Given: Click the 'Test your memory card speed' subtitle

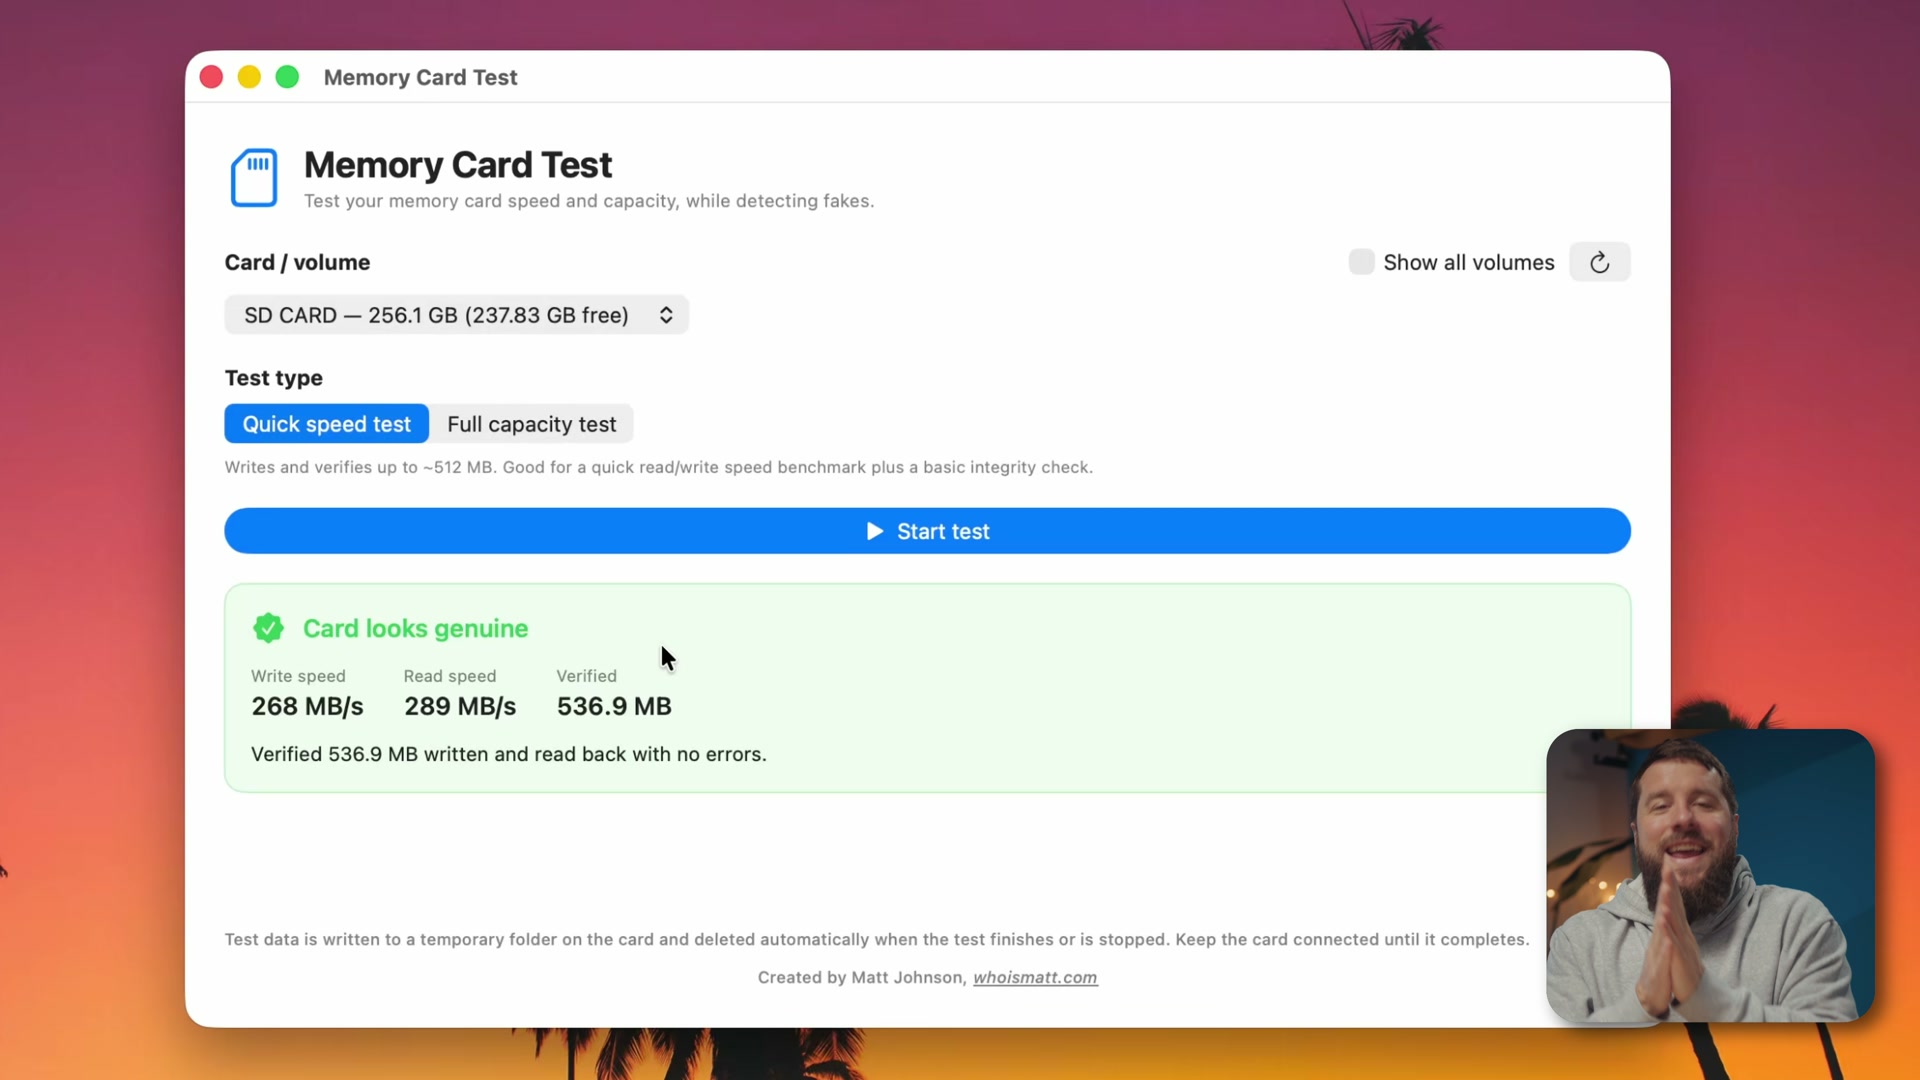Looking at the screenshot, I should click(x=589, y=201).
